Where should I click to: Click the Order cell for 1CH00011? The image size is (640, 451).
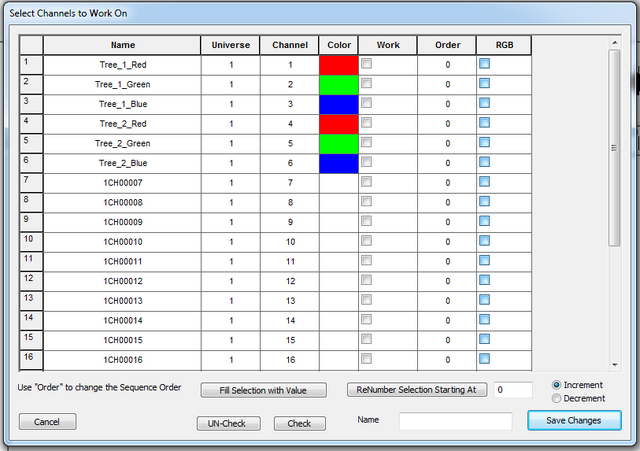tap(447, 262)
